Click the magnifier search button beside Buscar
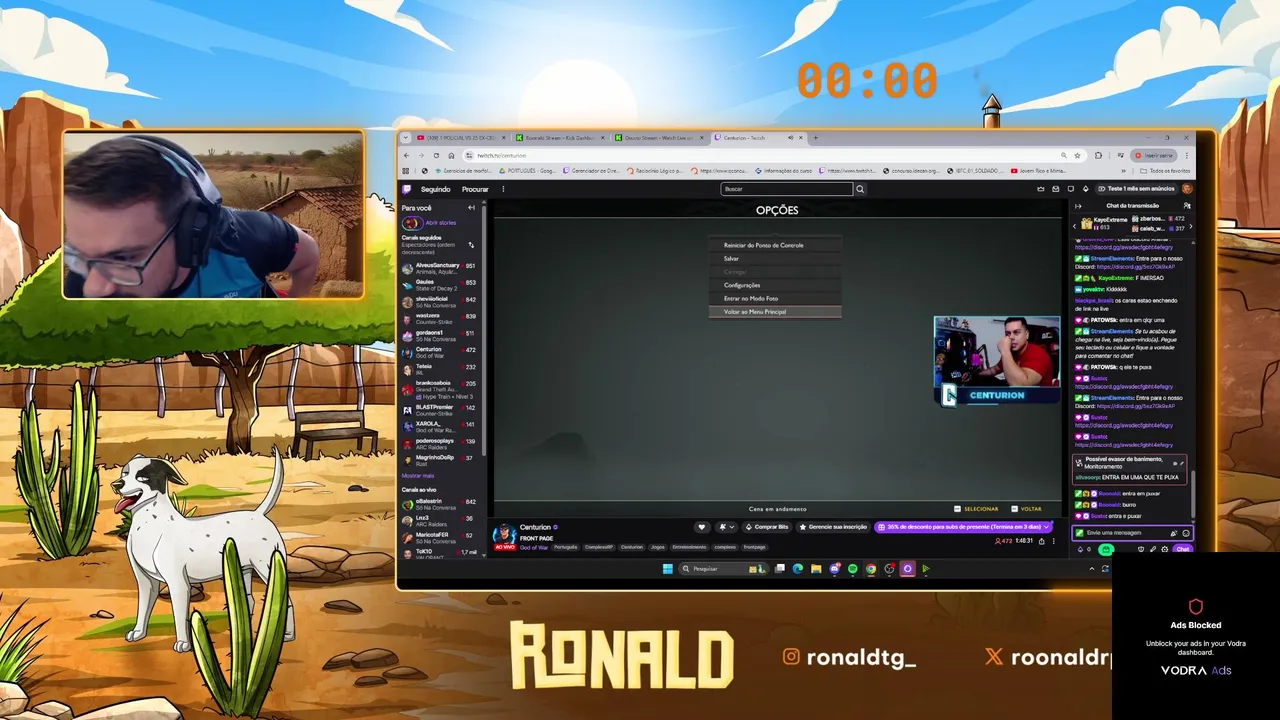The height and width of the screenshot is (720, 1280). (x=859, y=189)
